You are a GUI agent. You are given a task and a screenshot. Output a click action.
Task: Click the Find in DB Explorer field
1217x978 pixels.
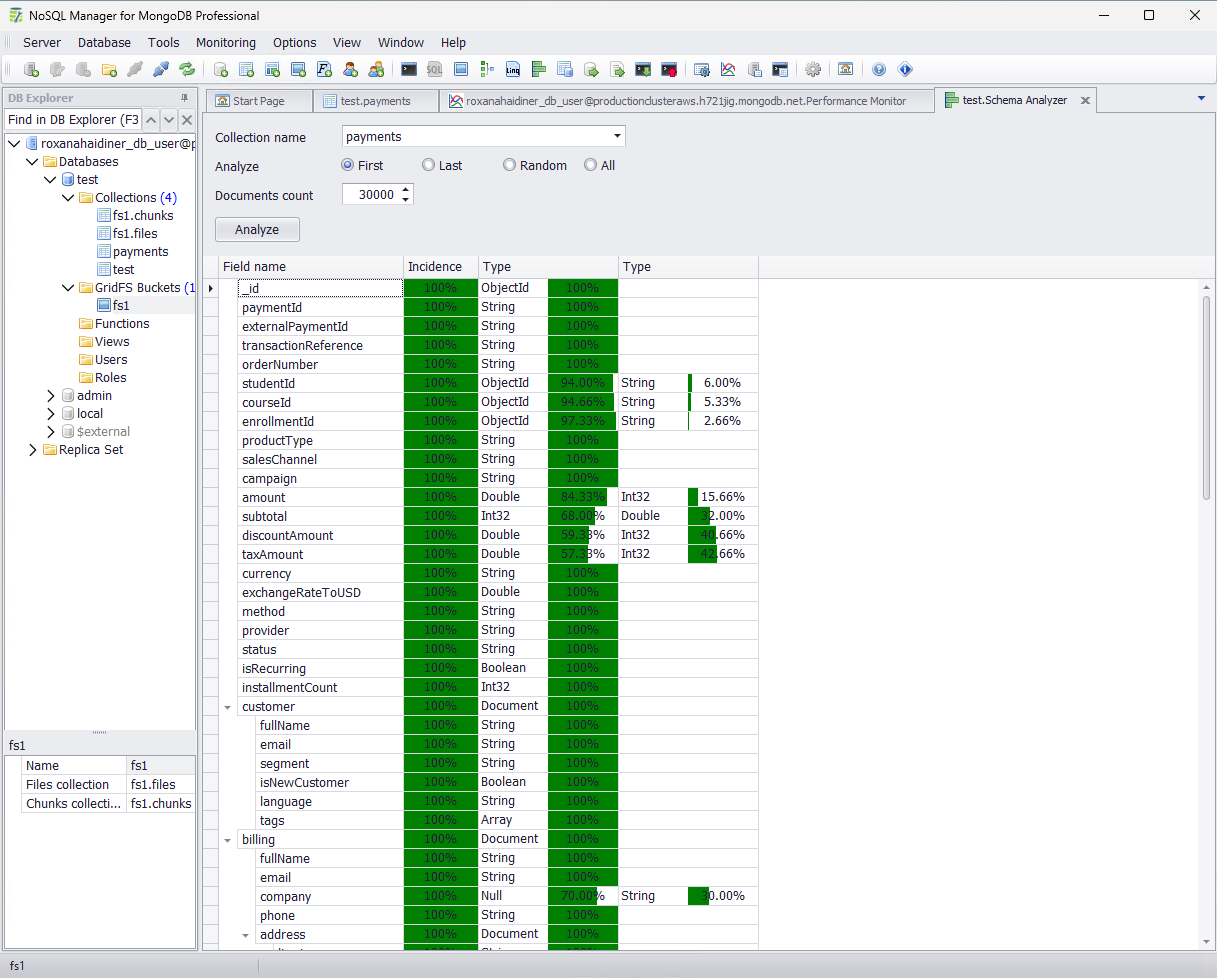click(73, 119)
